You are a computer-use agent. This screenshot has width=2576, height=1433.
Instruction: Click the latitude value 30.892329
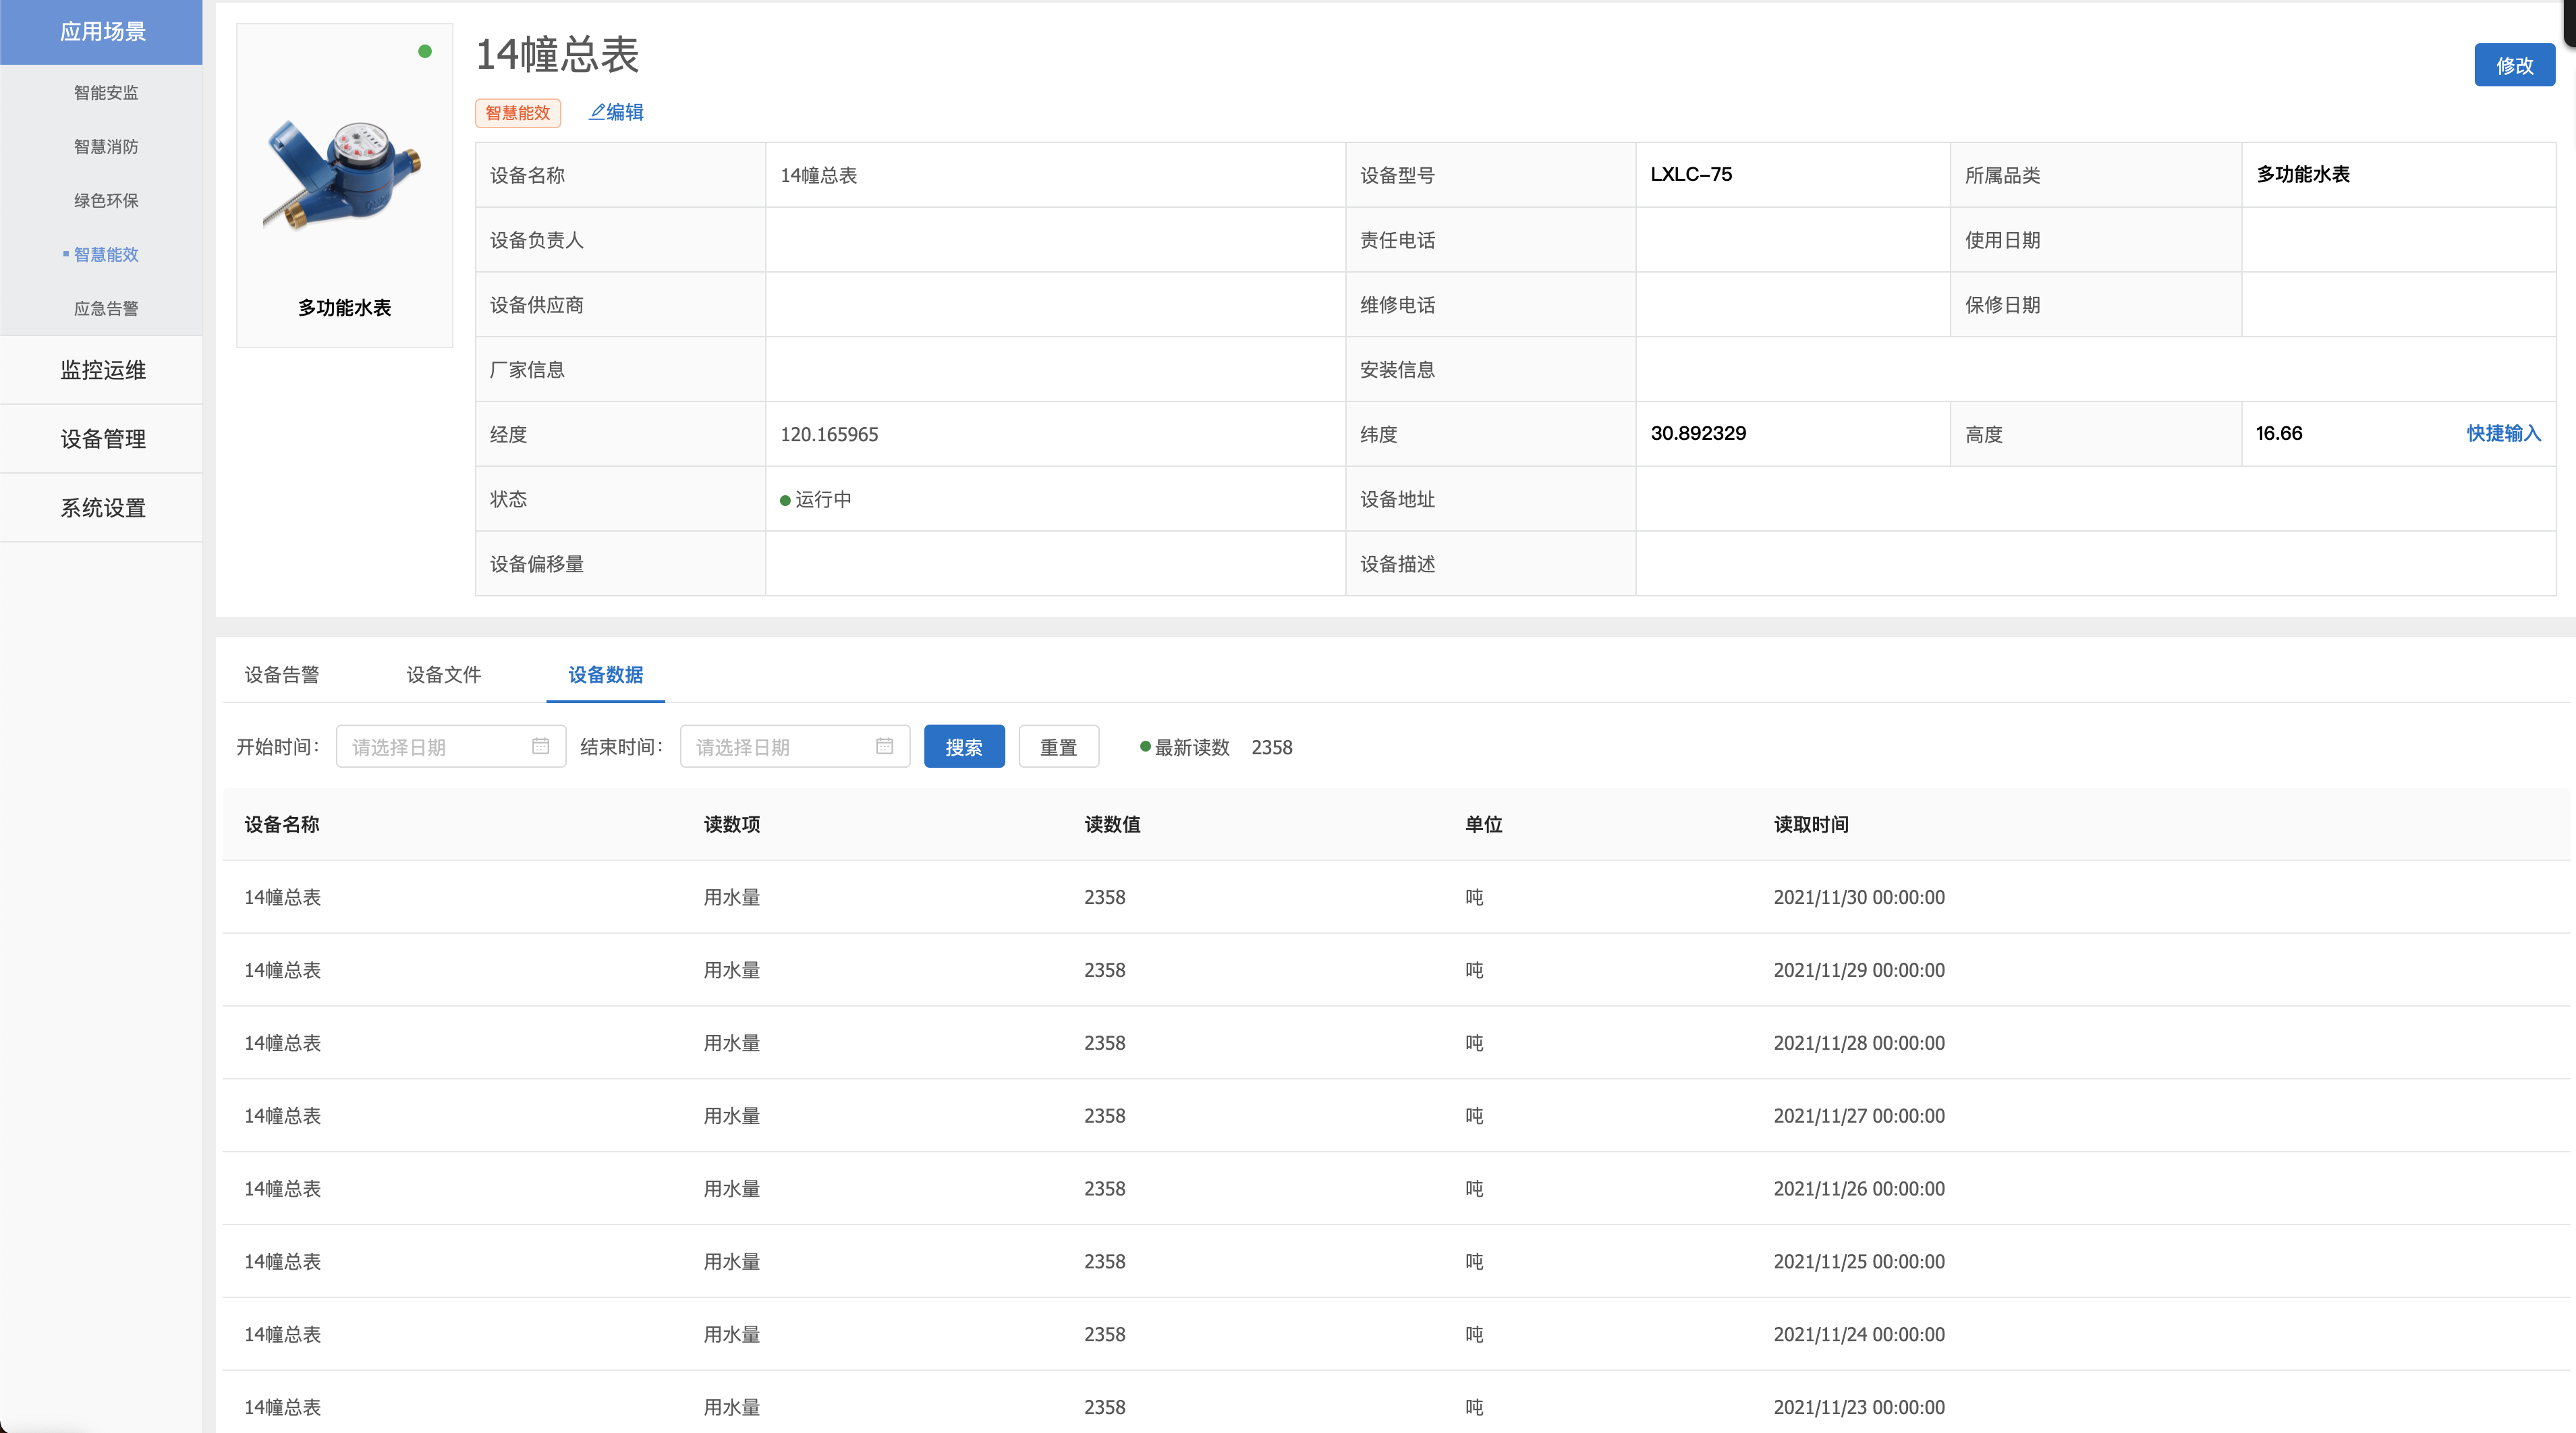click(x=1698, y=433)
